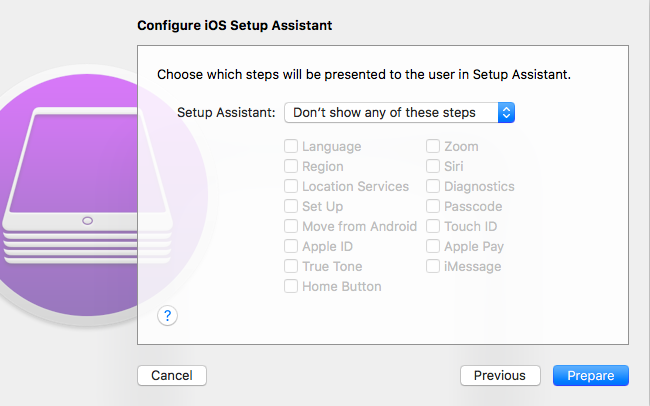This screenshot has width=650, height=406.
Task: Enable the Apple Pay checkbox
Action: click(433, 247)
